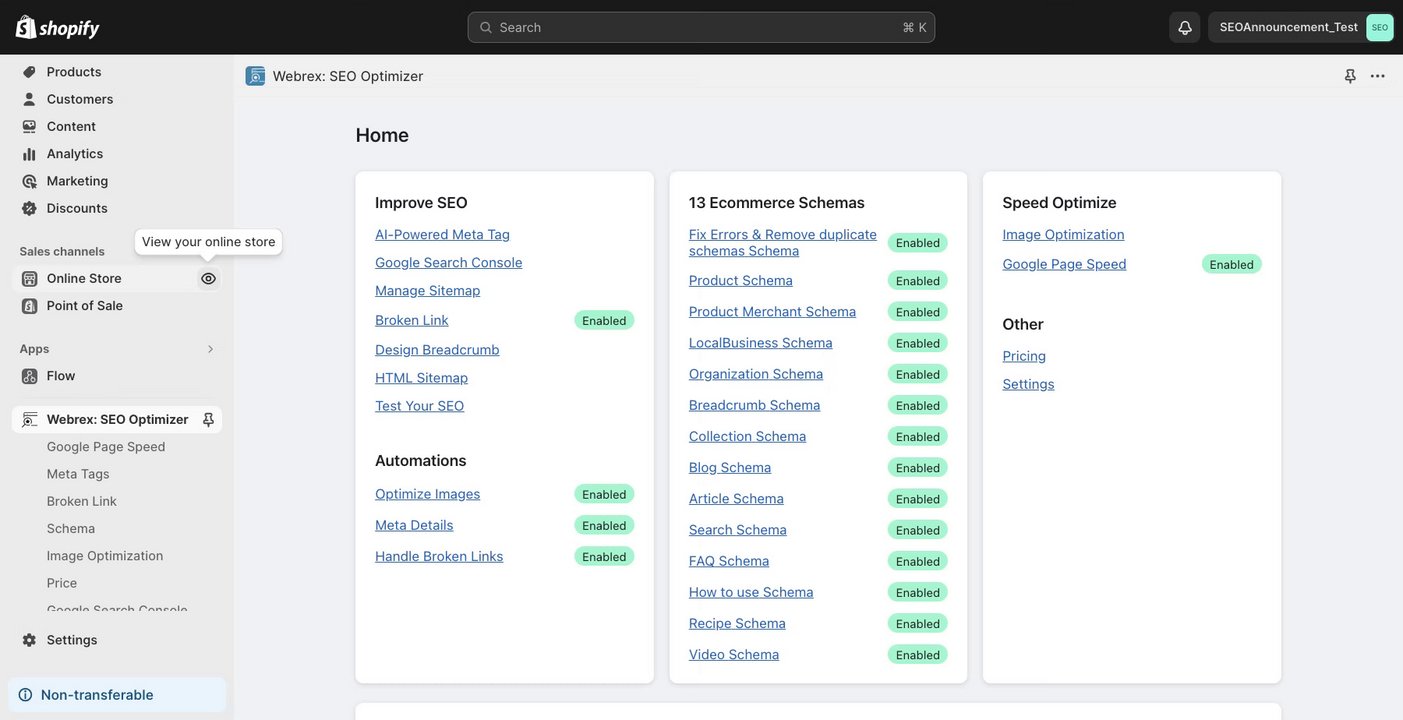Click the Products tag icon
The width and height of the screenshot is (1403, 720).
(29, 72)
